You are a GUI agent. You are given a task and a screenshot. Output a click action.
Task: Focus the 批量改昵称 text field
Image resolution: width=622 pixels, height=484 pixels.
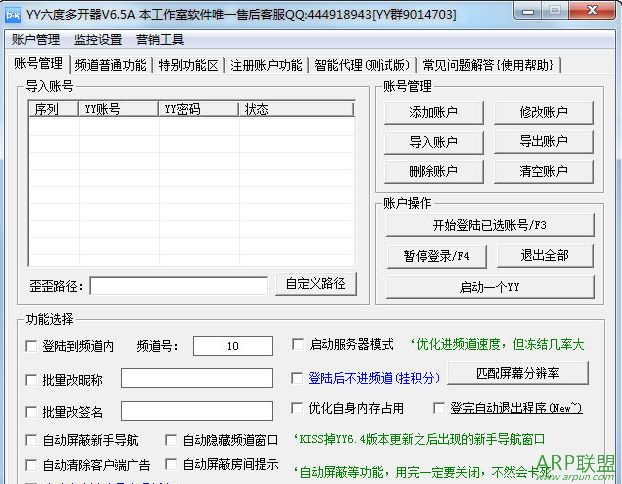tap(197, 378)
